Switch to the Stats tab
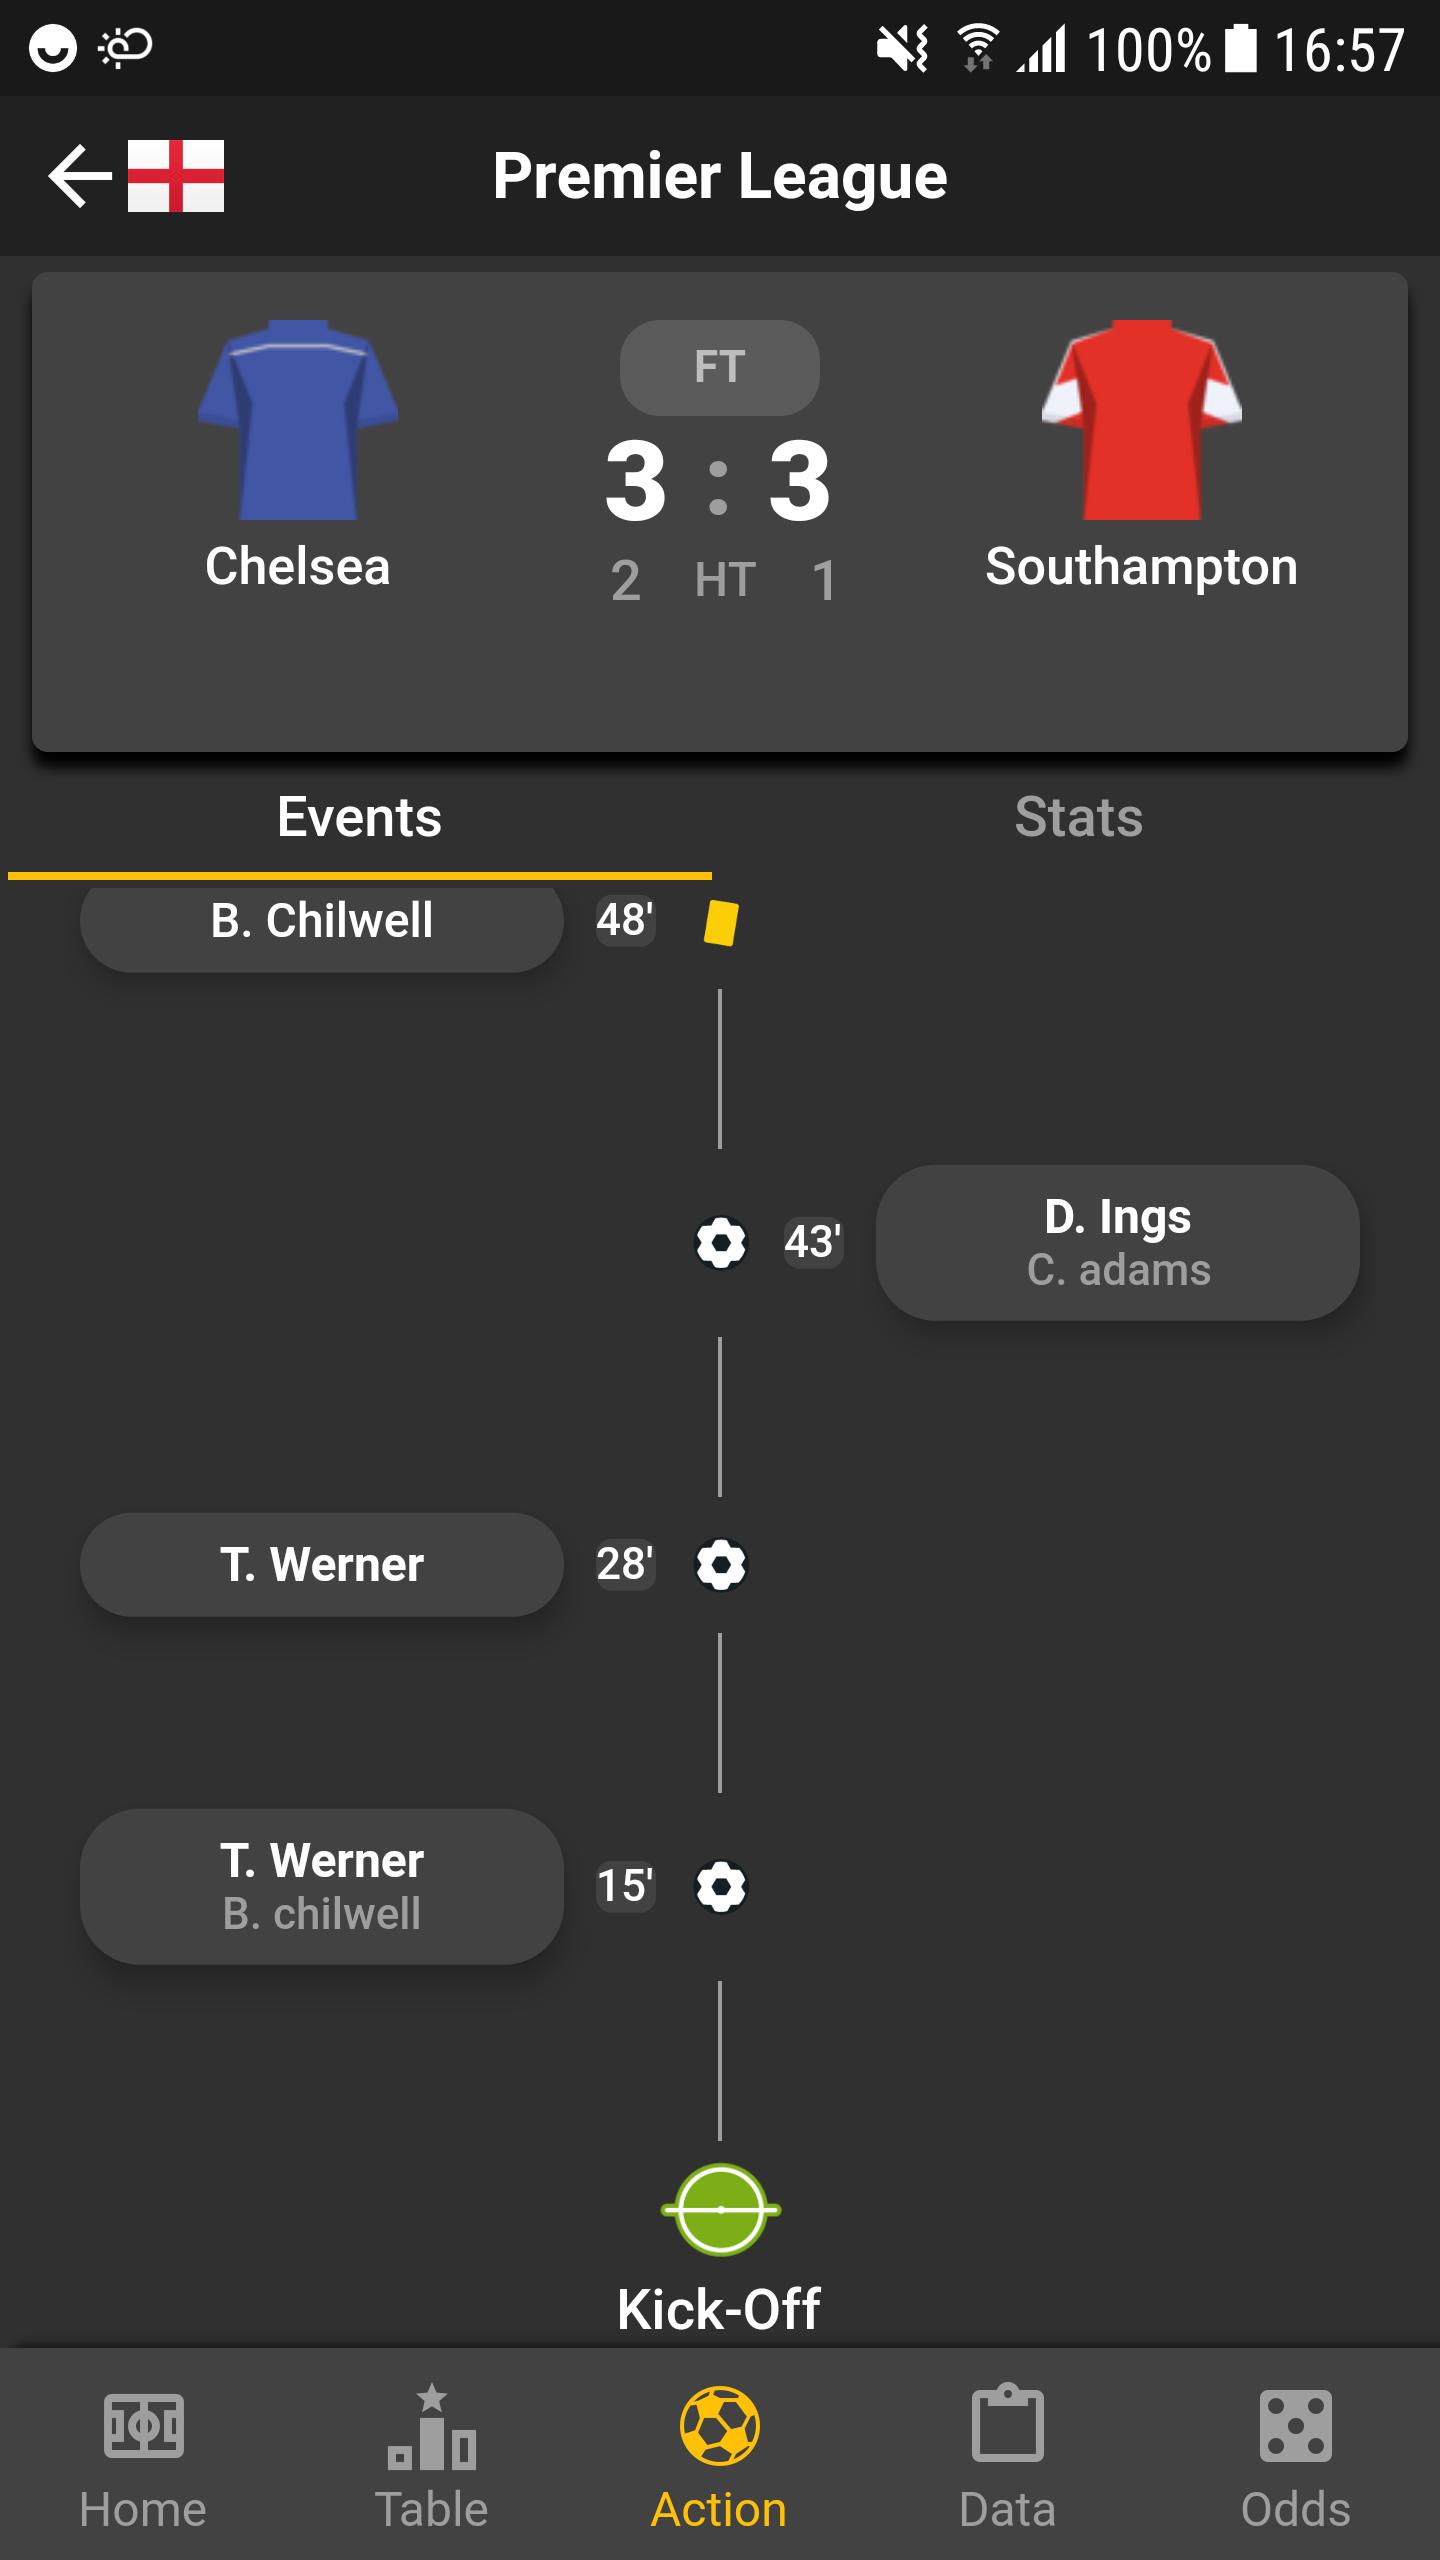 1079,817
